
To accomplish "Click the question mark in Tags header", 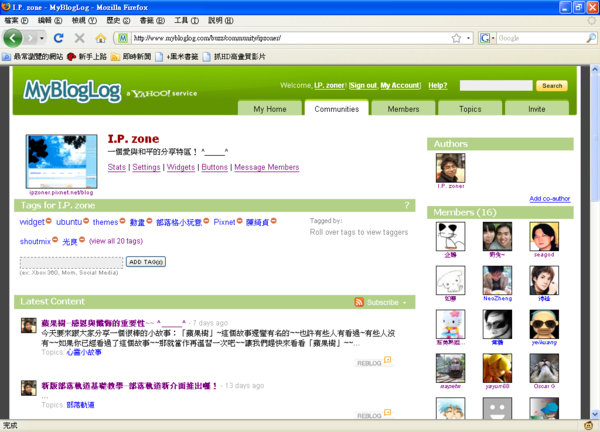I will tap(407, 205).
